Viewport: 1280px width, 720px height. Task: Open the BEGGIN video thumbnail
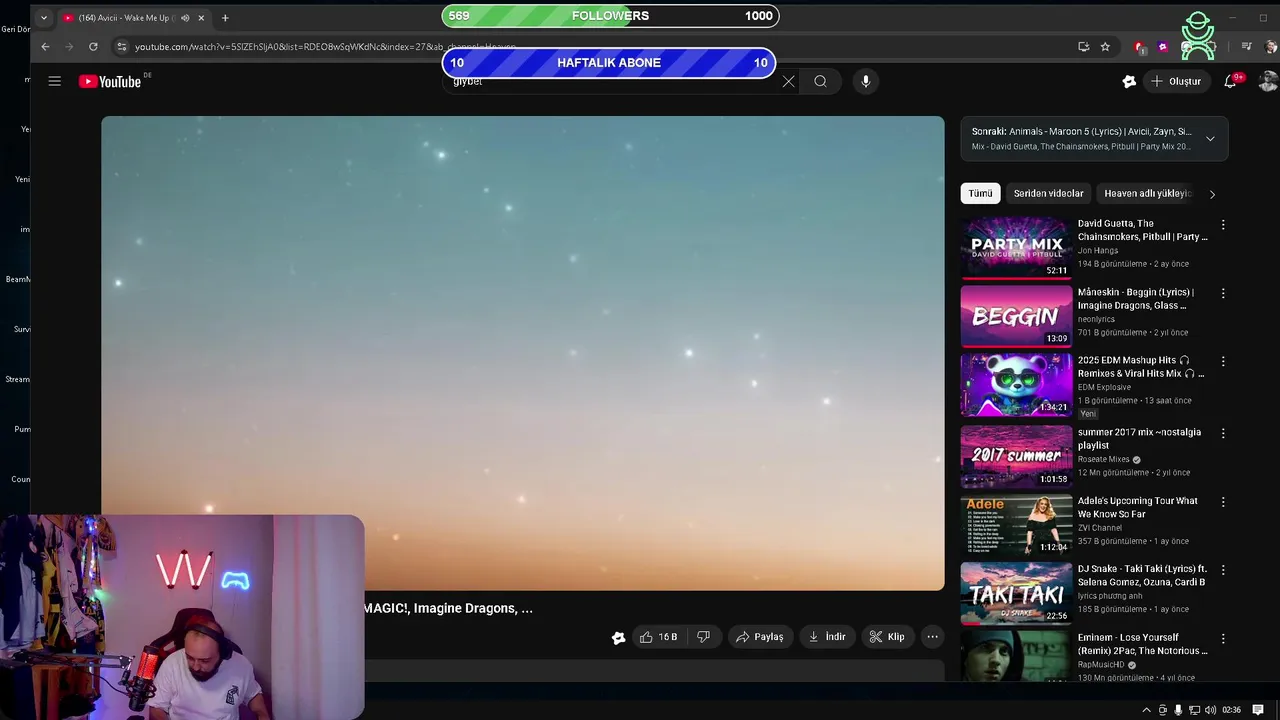(1016, 316)
